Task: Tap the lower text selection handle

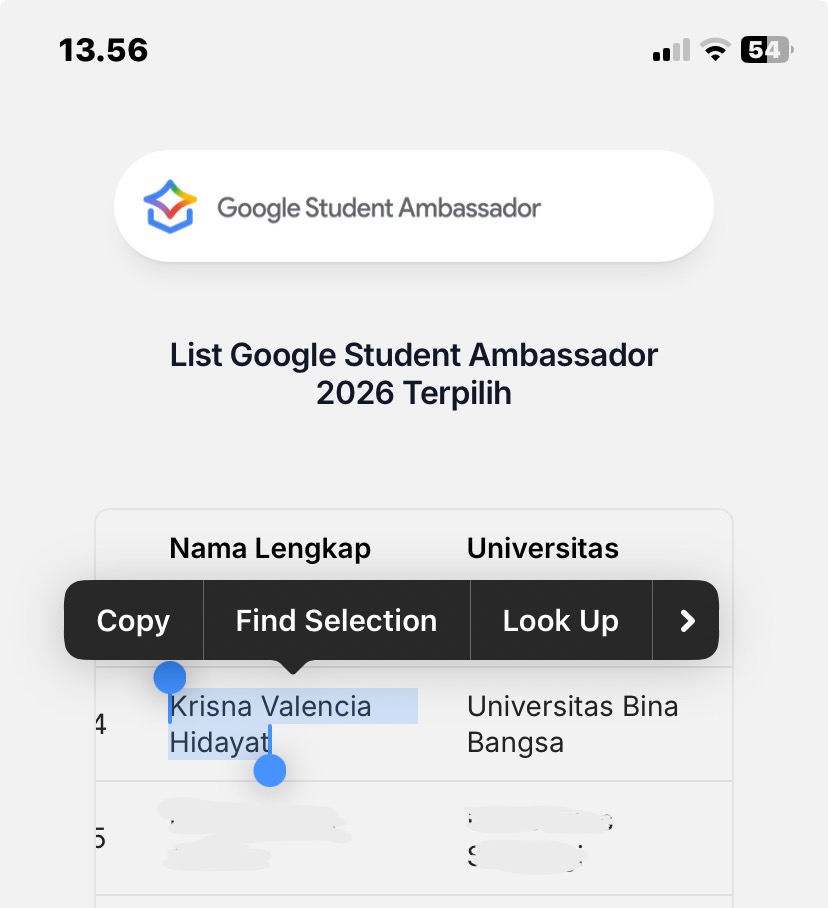Action: (270, 770)
